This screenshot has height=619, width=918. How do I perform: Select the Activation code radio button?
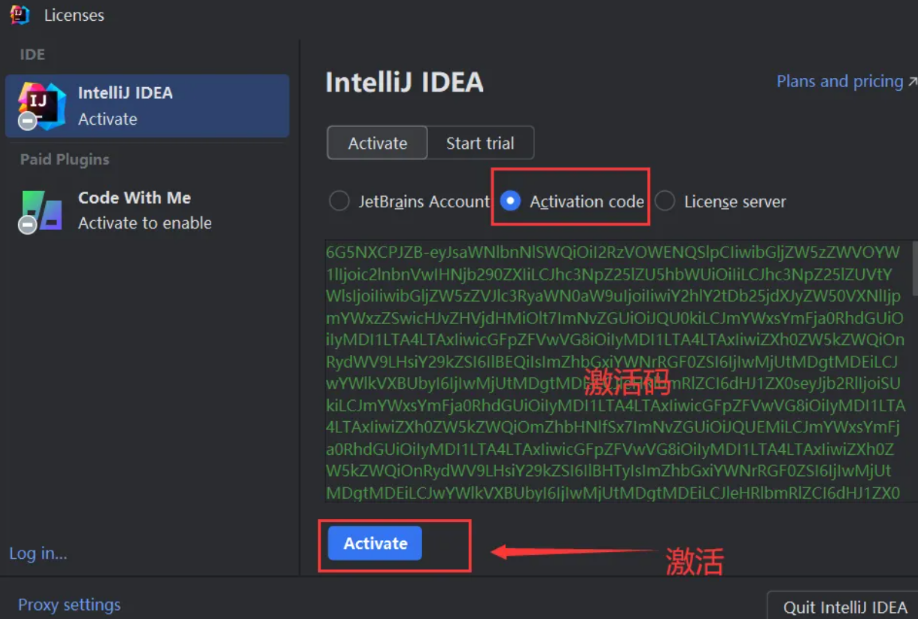coord(511,201)
